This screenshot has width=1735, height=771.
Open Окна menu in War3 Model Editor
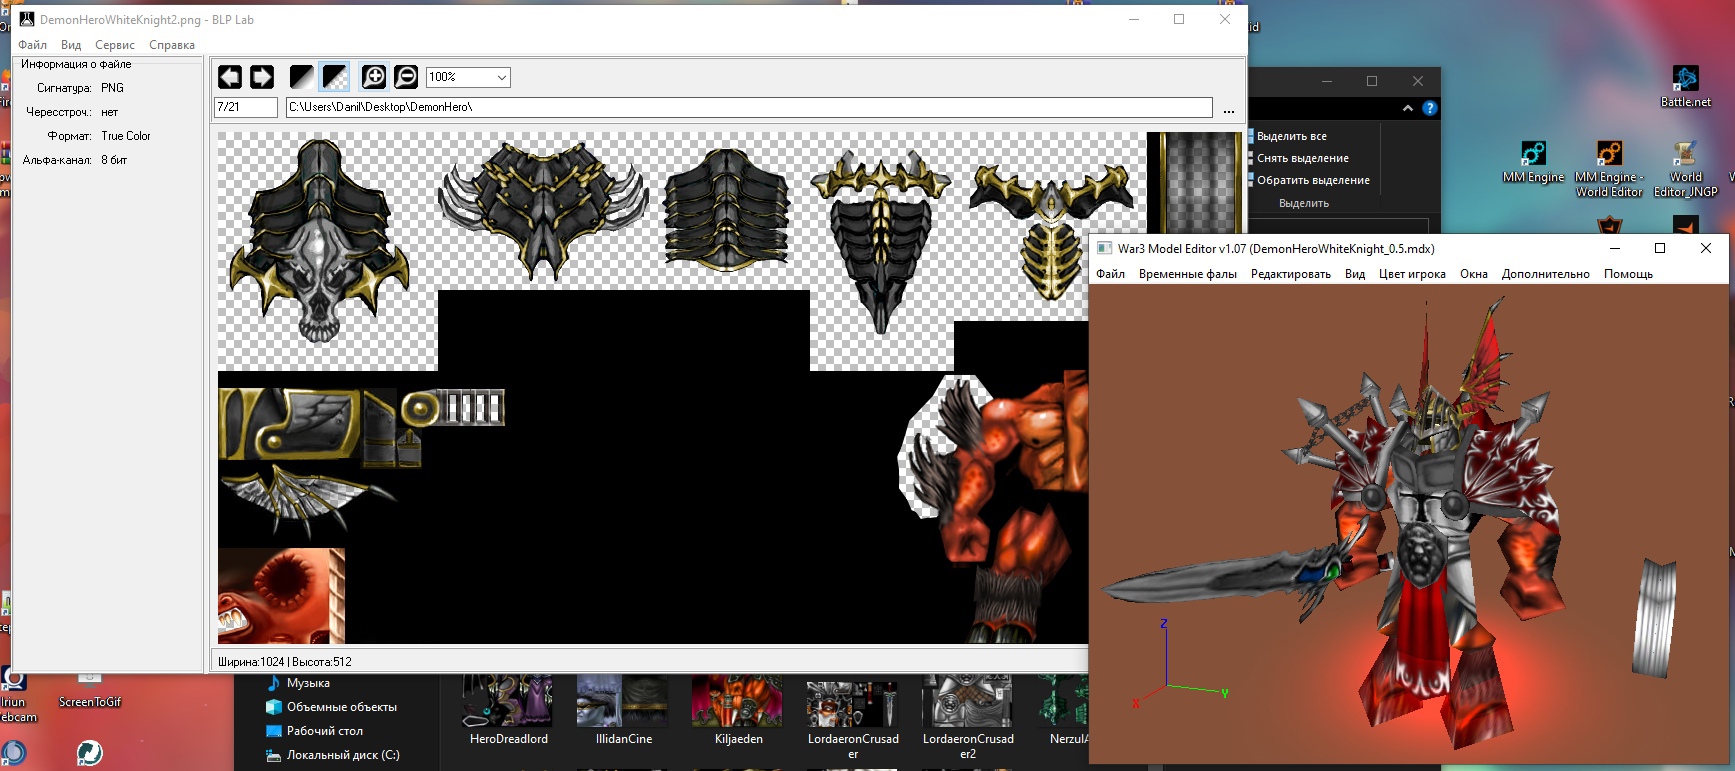1474,274
